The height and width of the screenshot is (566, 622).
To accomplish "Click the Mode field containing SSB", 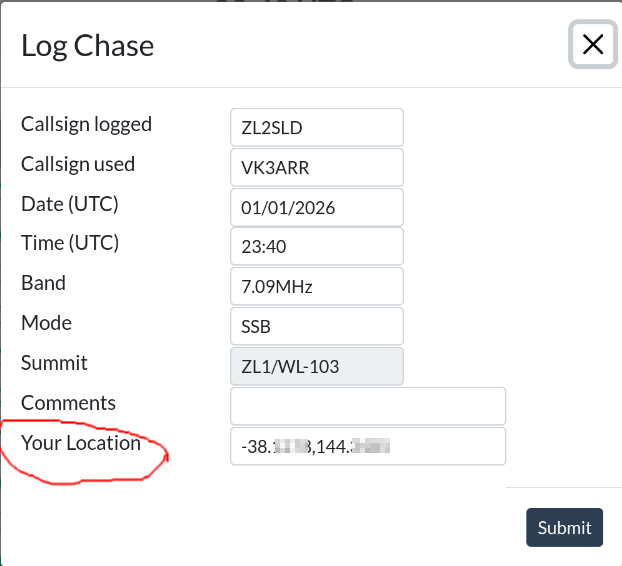I will click(x=316, y=326).
